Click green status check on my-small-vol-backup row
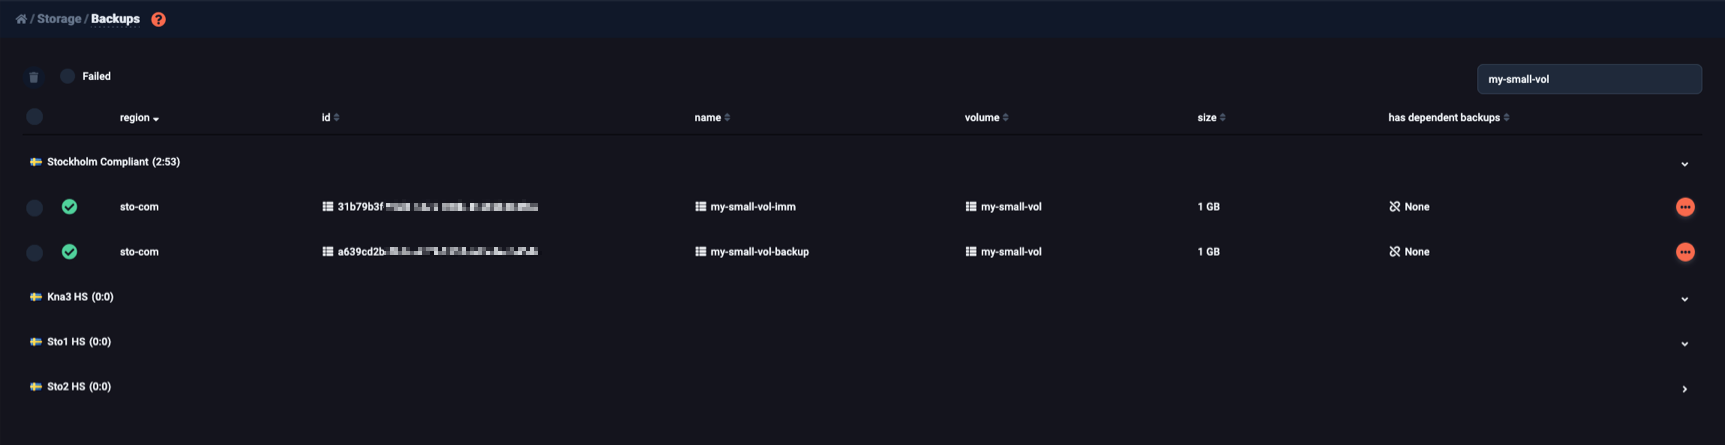The width and height of the screenshot is (1725, 445). point(69,252)
